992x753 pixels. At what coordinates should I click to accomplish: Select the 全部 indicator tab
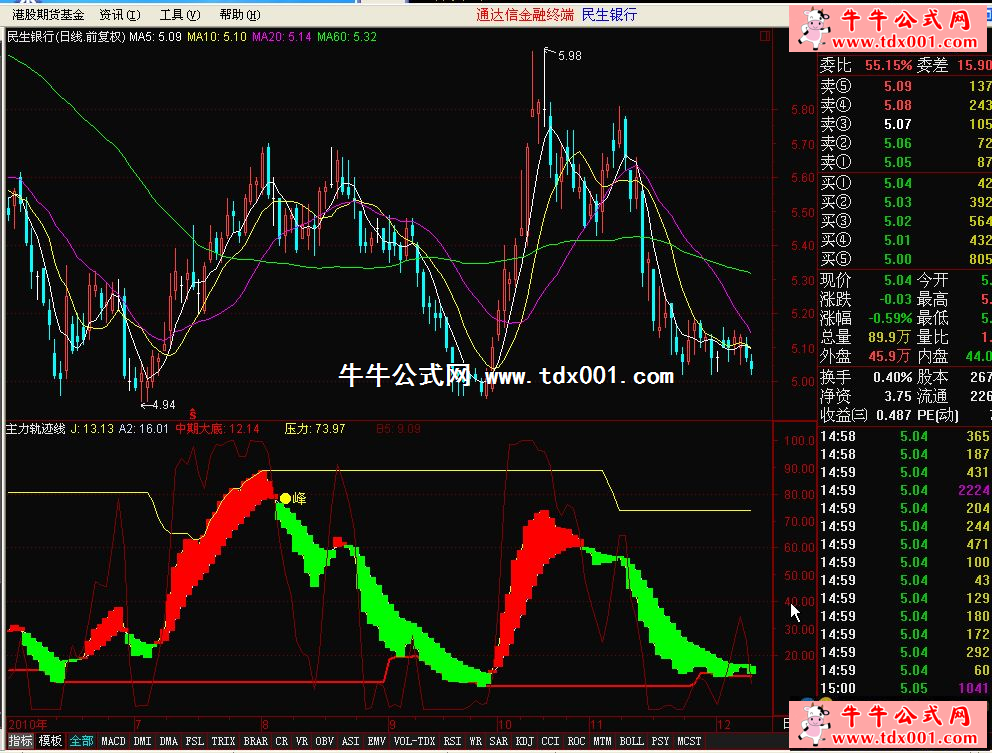[81, 740]
